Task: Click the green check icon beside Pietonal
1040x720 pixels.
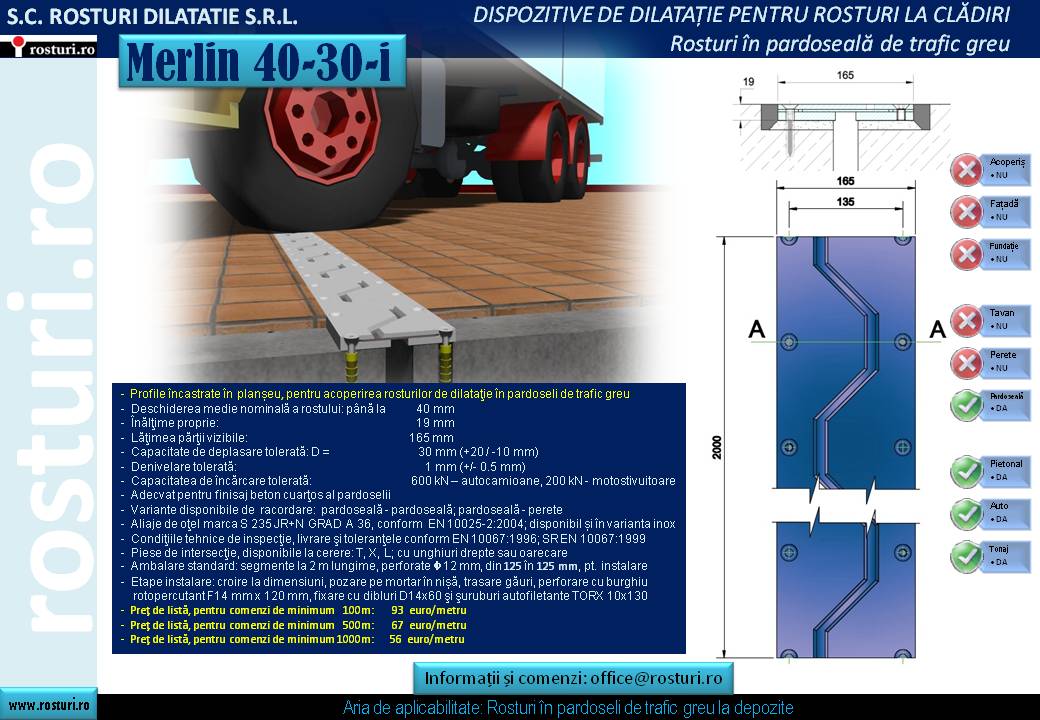Action: click(x=967, y=471)
